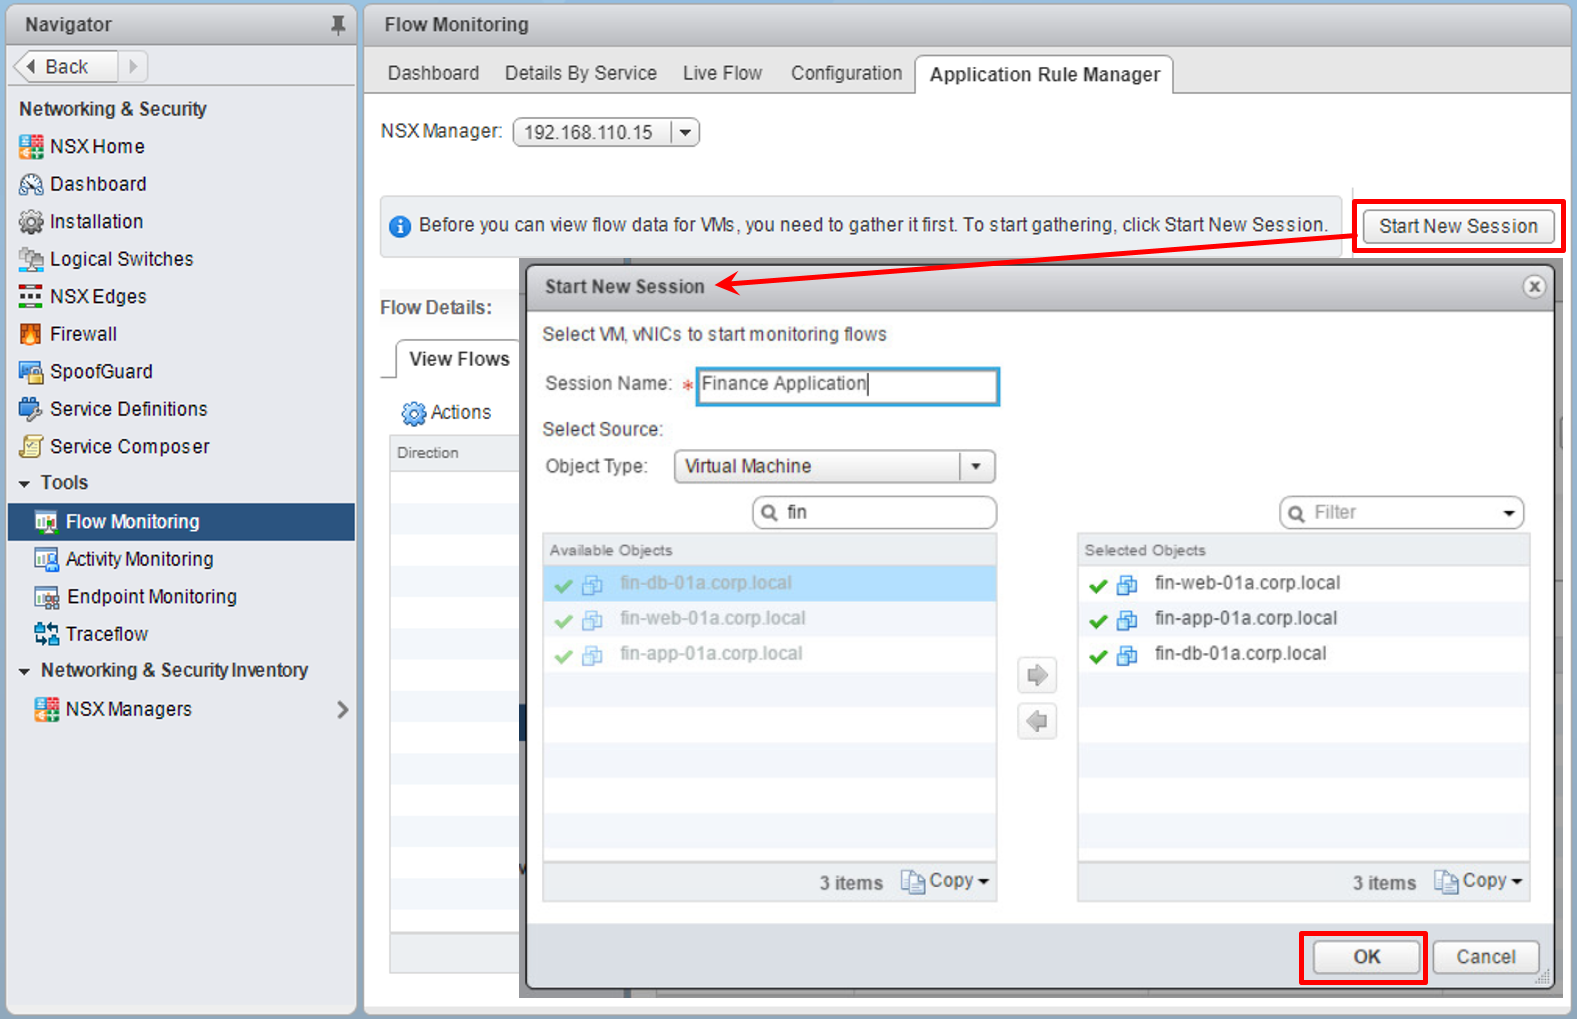Confirm the dialog with OK

coord(1366,957)
